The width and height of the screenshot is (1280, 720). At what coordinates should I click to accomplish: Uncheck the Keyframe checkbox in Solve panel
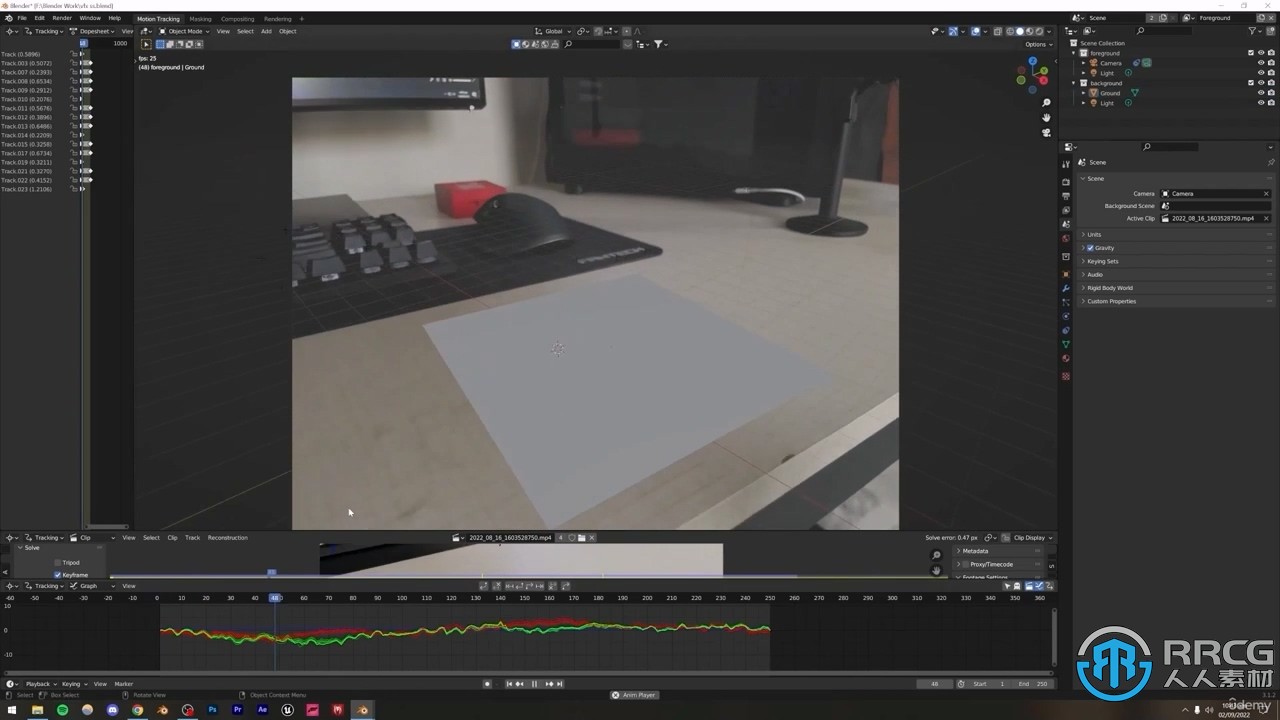58,575
